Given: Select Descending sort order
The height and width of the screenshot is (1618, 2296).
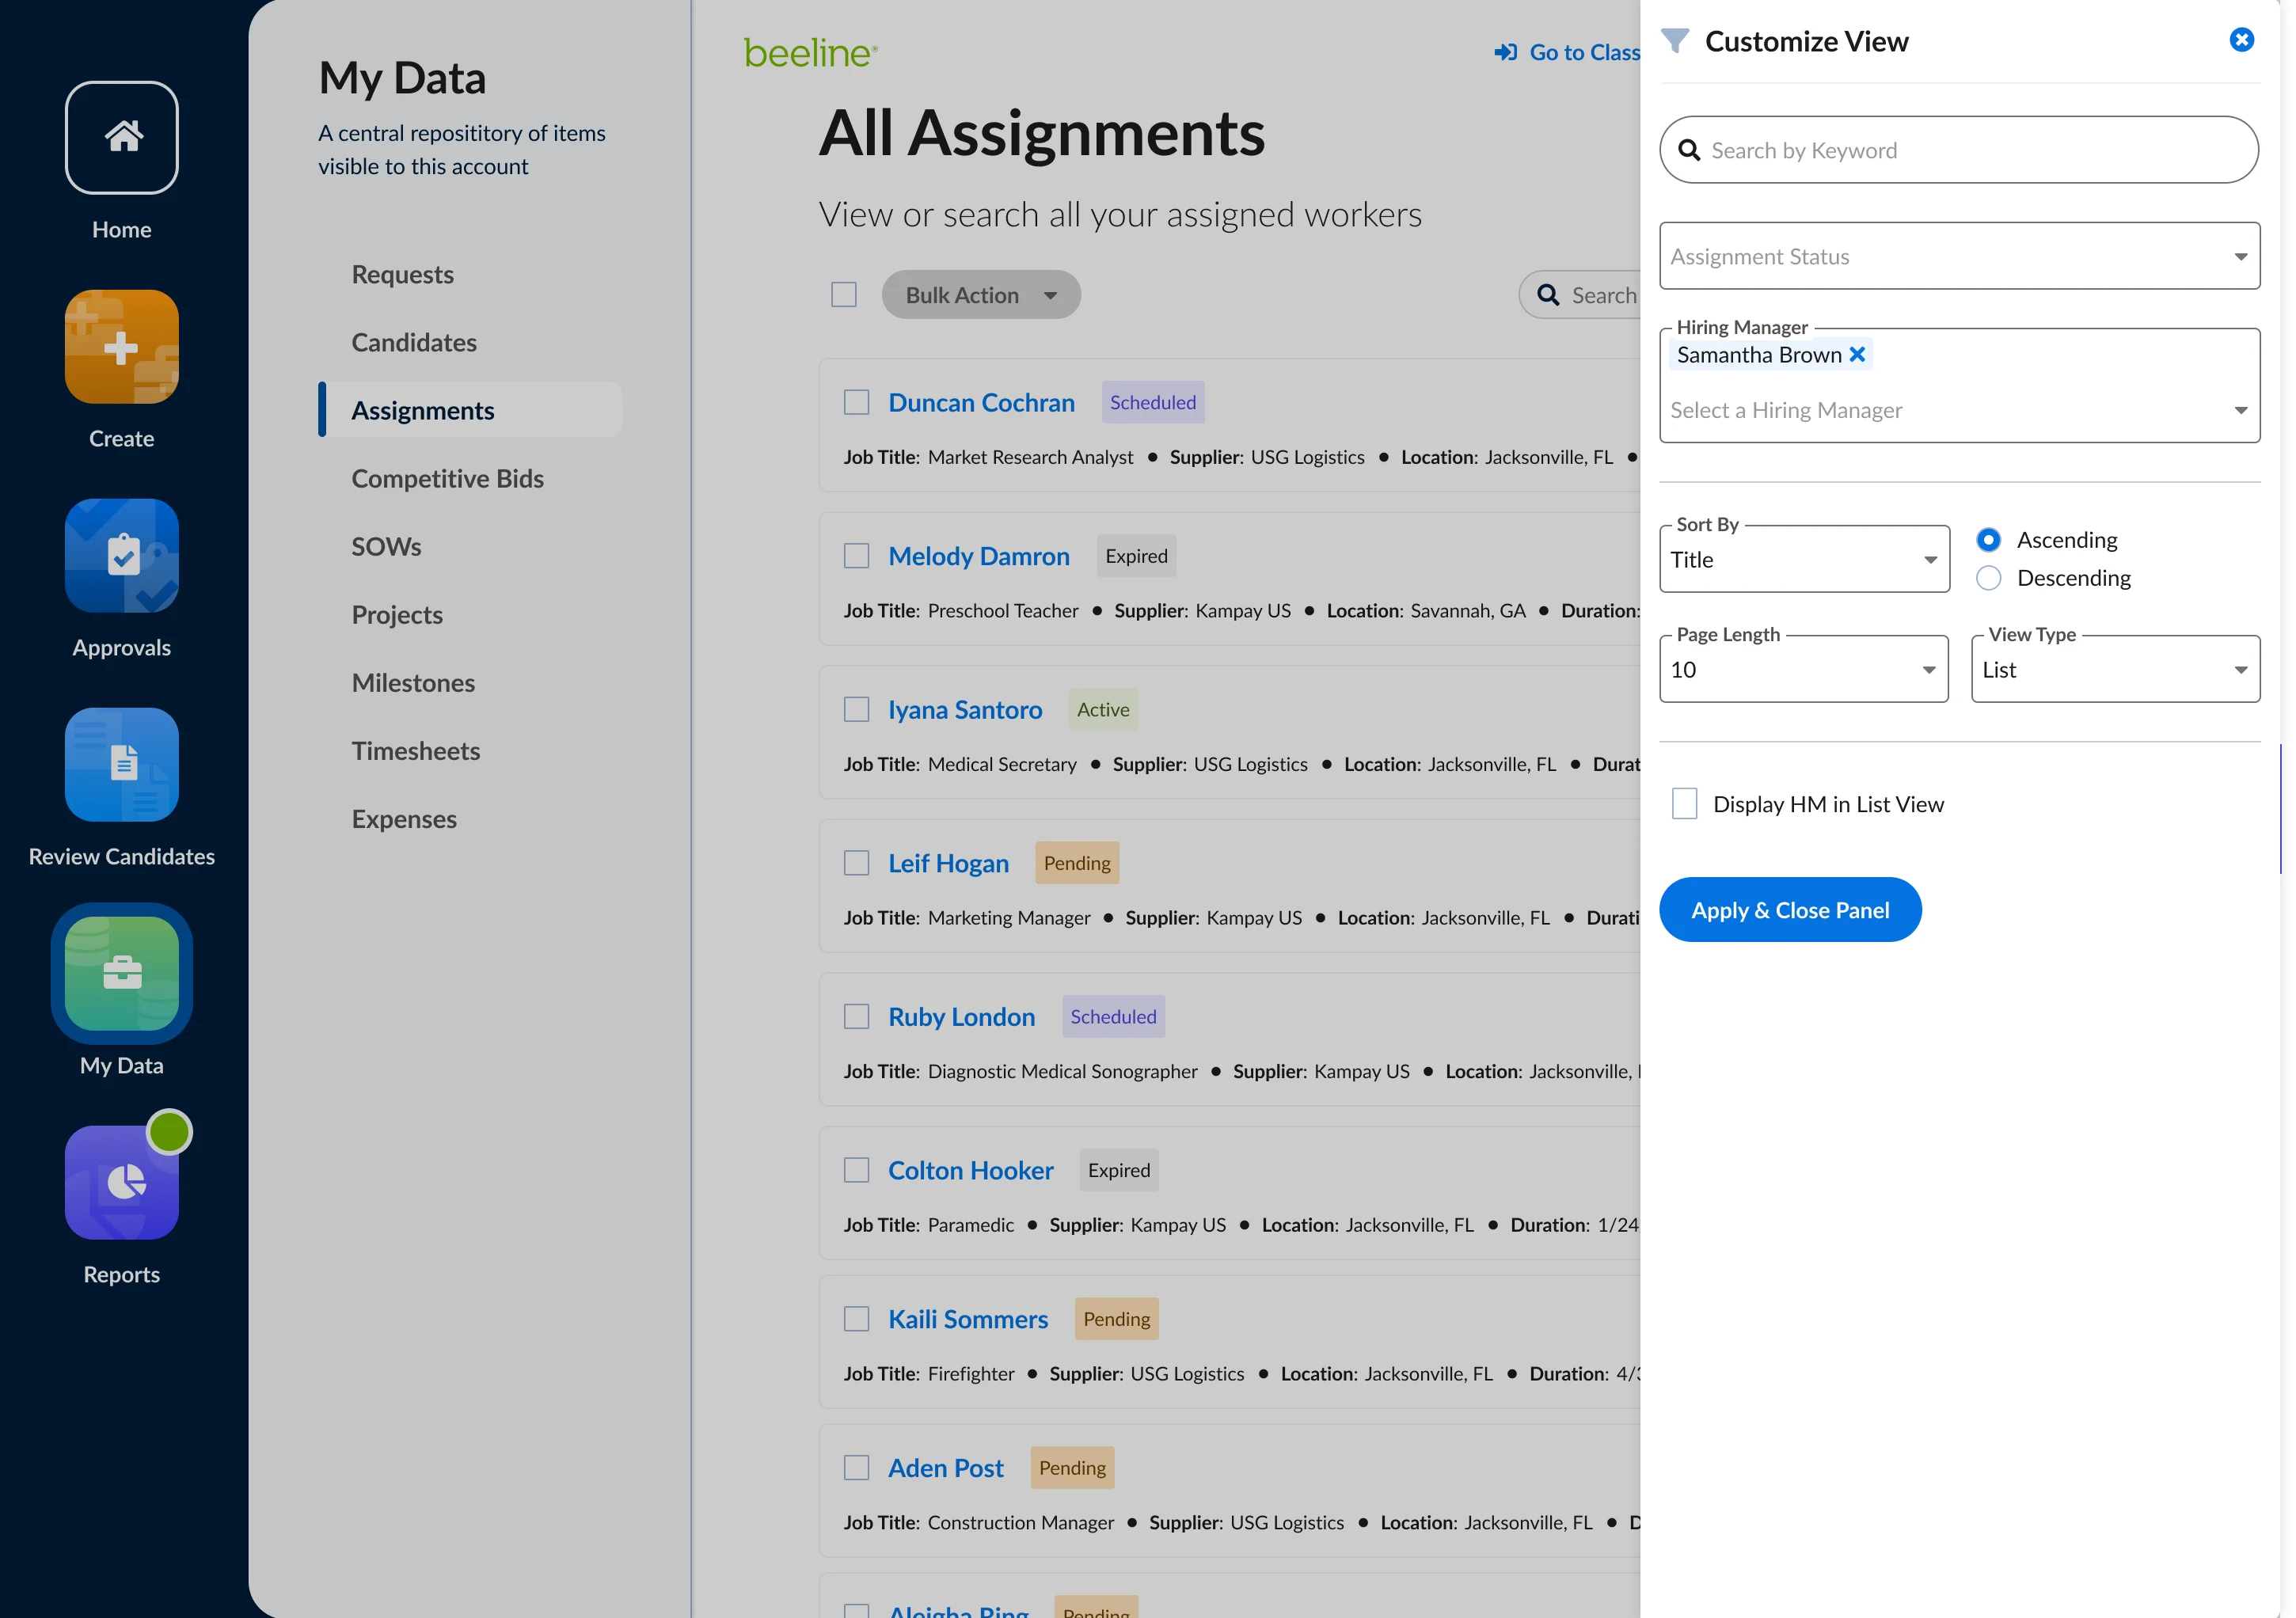Looking at the screenshot, I should pyautogui.click(x=1989, y=578).
